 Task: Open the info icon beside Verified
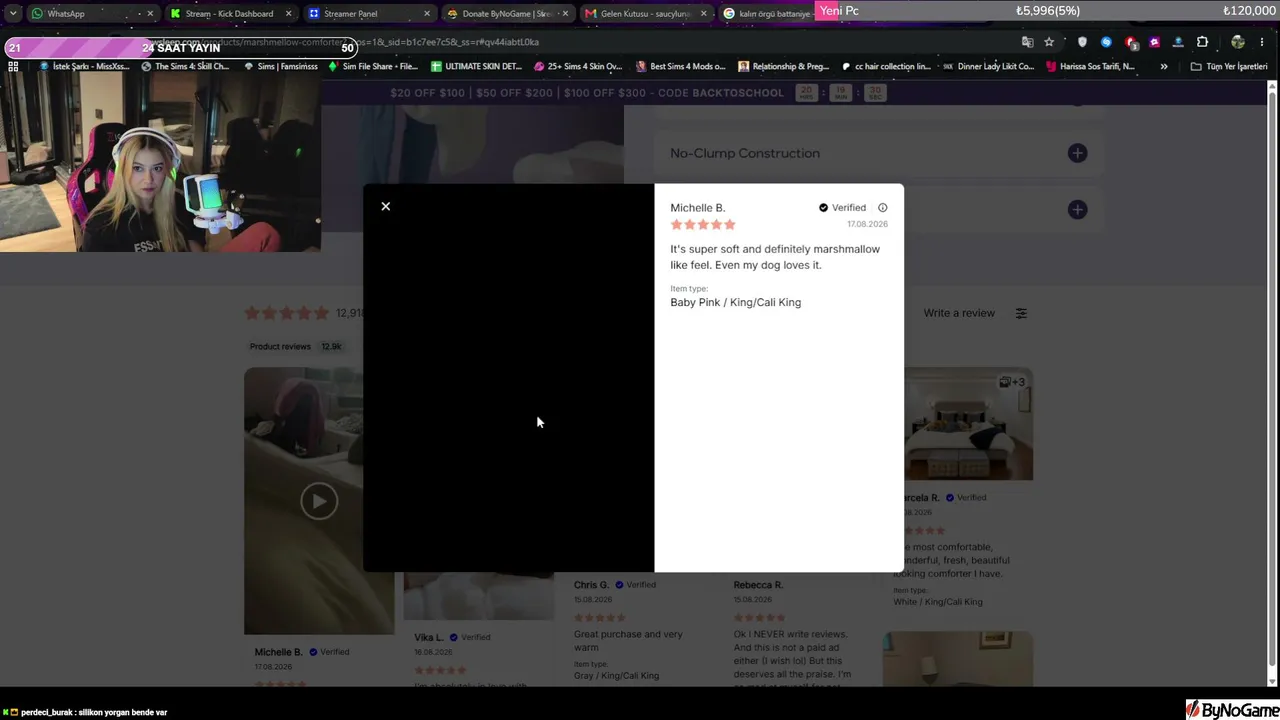(x=882, y=208)
